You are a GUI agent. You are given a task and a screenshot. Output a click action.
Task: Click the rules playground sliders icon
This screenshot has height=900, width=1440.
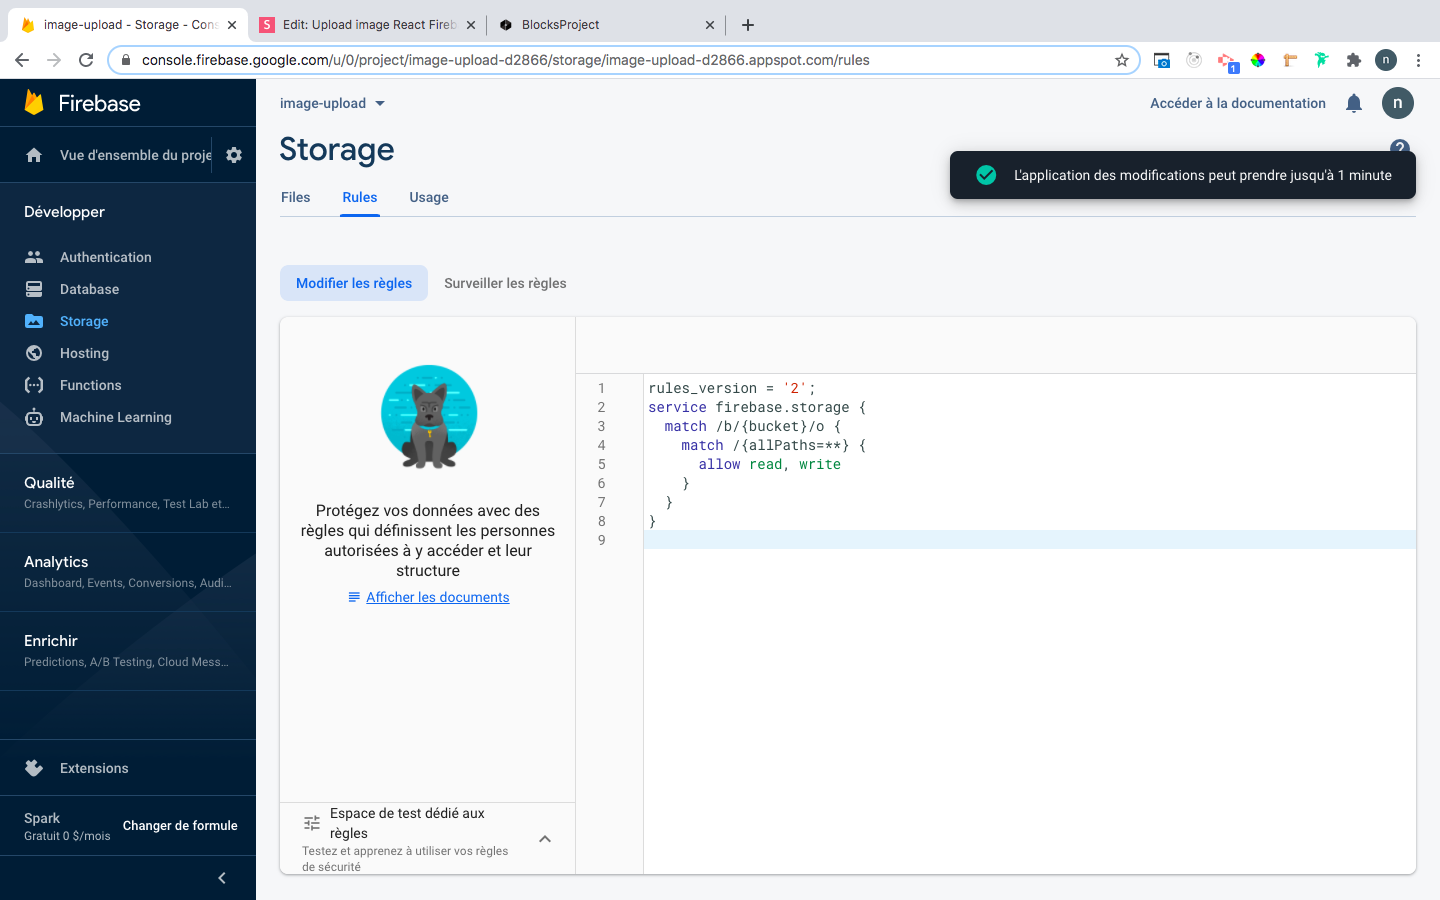point(312,823)
